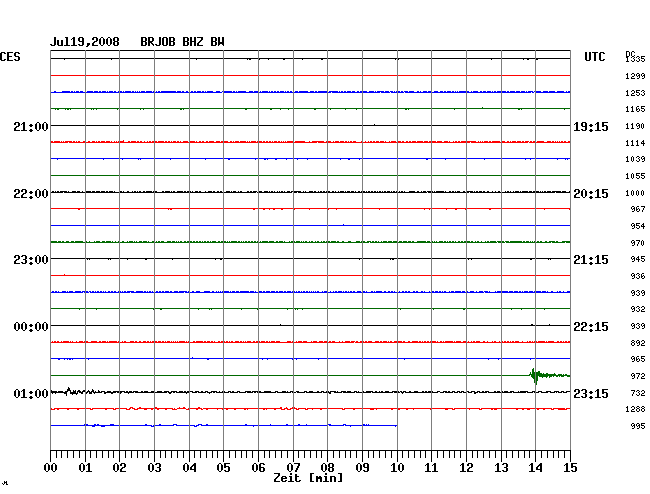
Task: Click the 13 minute axis tick label
Action: tap(501, 468)
